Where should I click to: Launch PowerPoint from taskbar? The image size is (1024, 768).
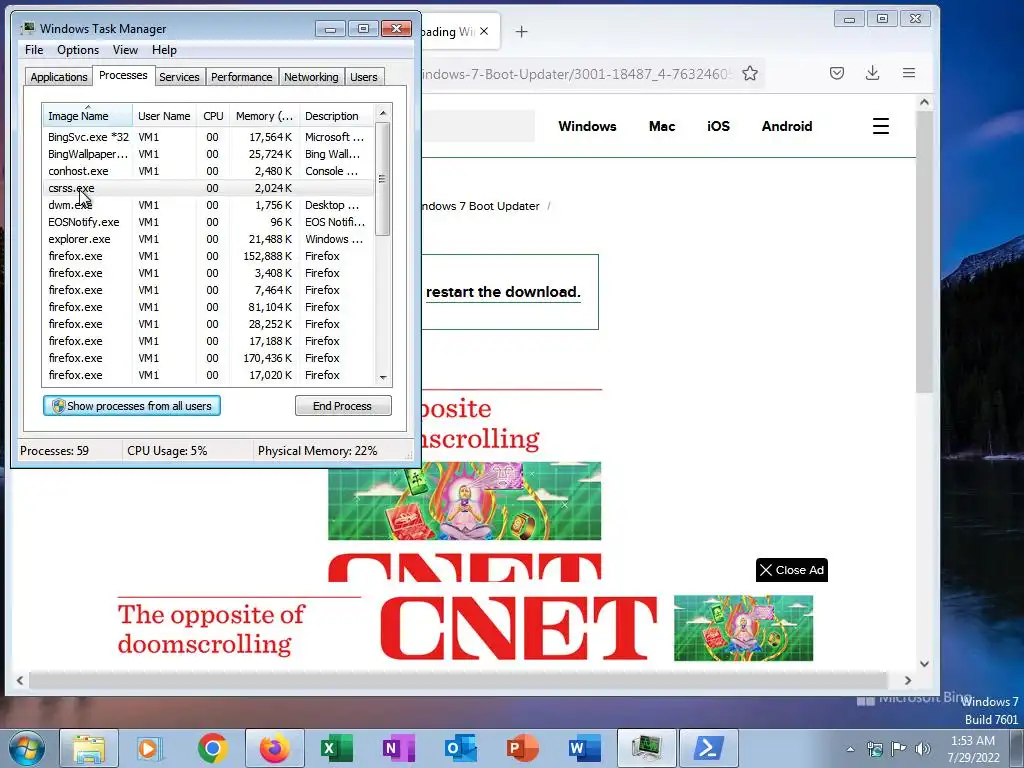click(x=522, y=748)
